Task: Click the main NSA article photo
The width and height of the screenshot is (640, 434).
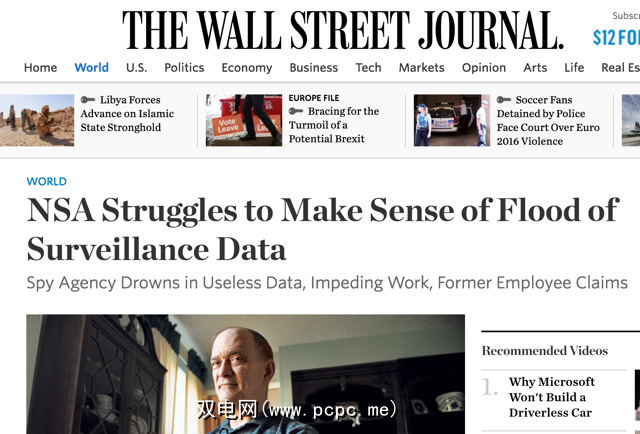Action: coord(245,374)
